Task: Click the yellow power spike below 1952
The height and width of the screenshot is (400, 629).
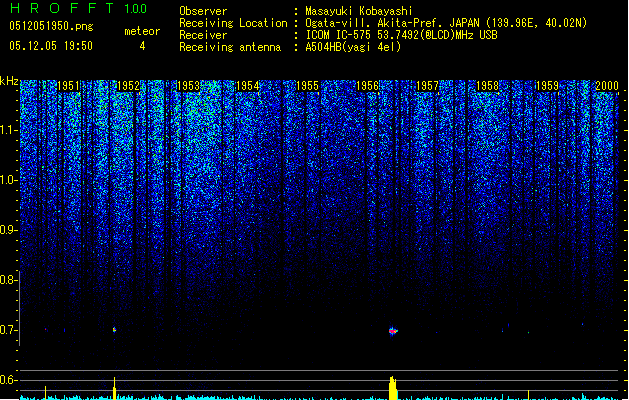Action: click(x=115, y=388)
